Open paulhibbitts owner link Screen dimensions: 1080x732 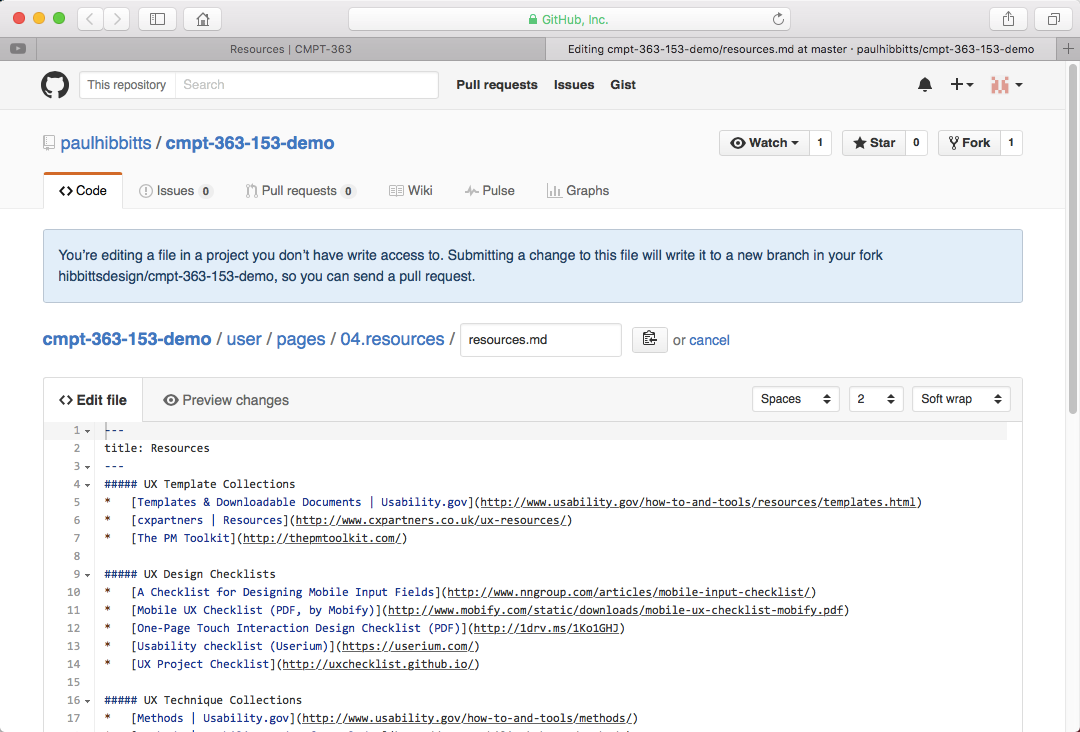tap(106, 143)
